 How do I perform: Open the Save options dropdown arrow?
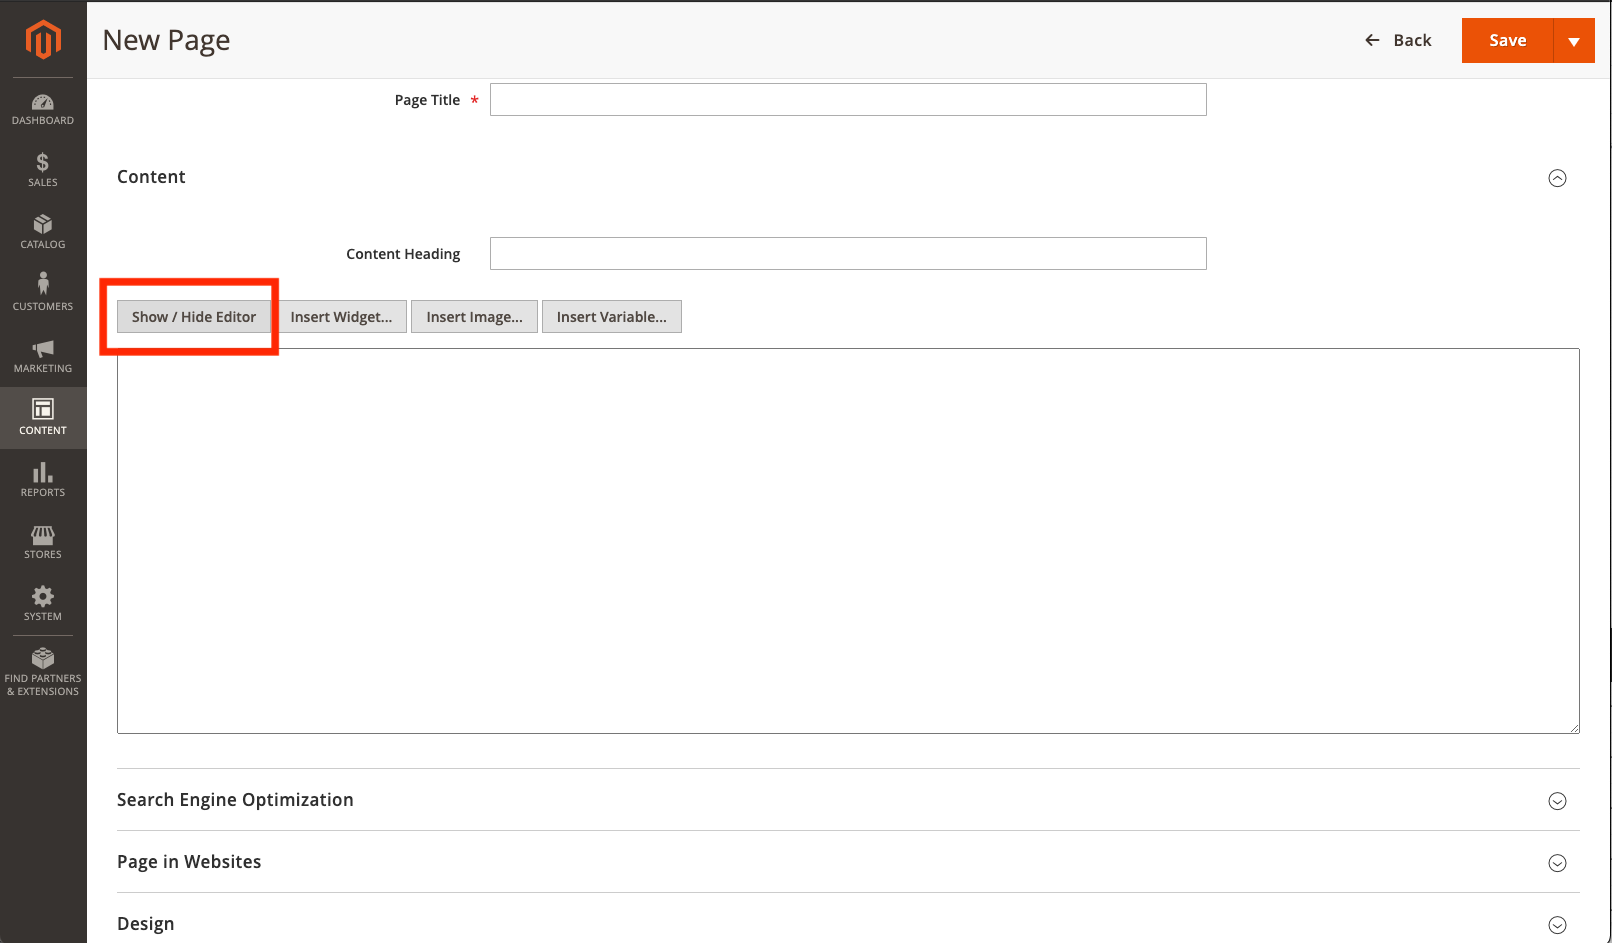(1574, 41)
